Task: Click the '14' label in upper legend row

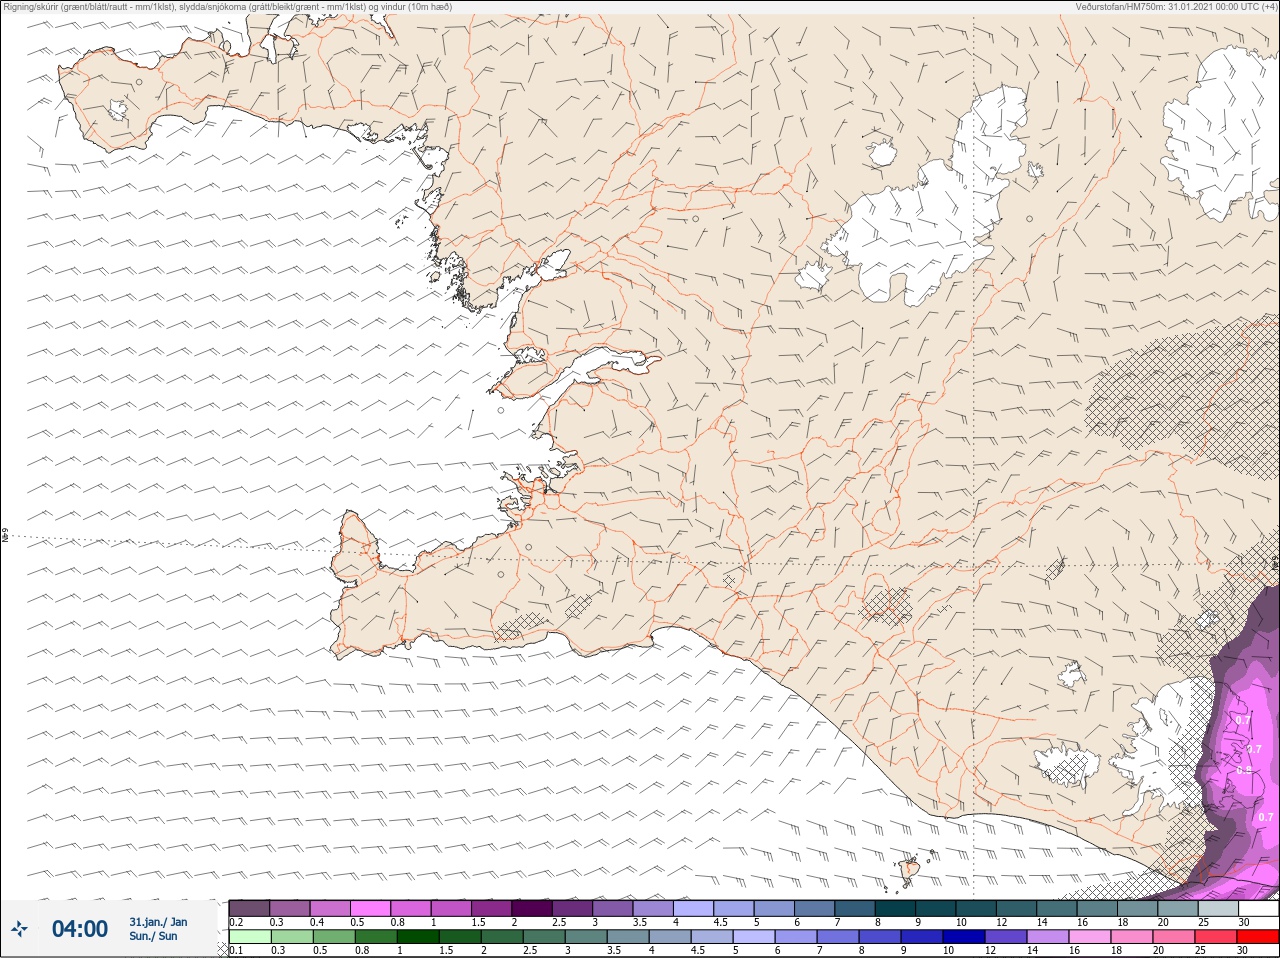Action: tap(1042, 922)
